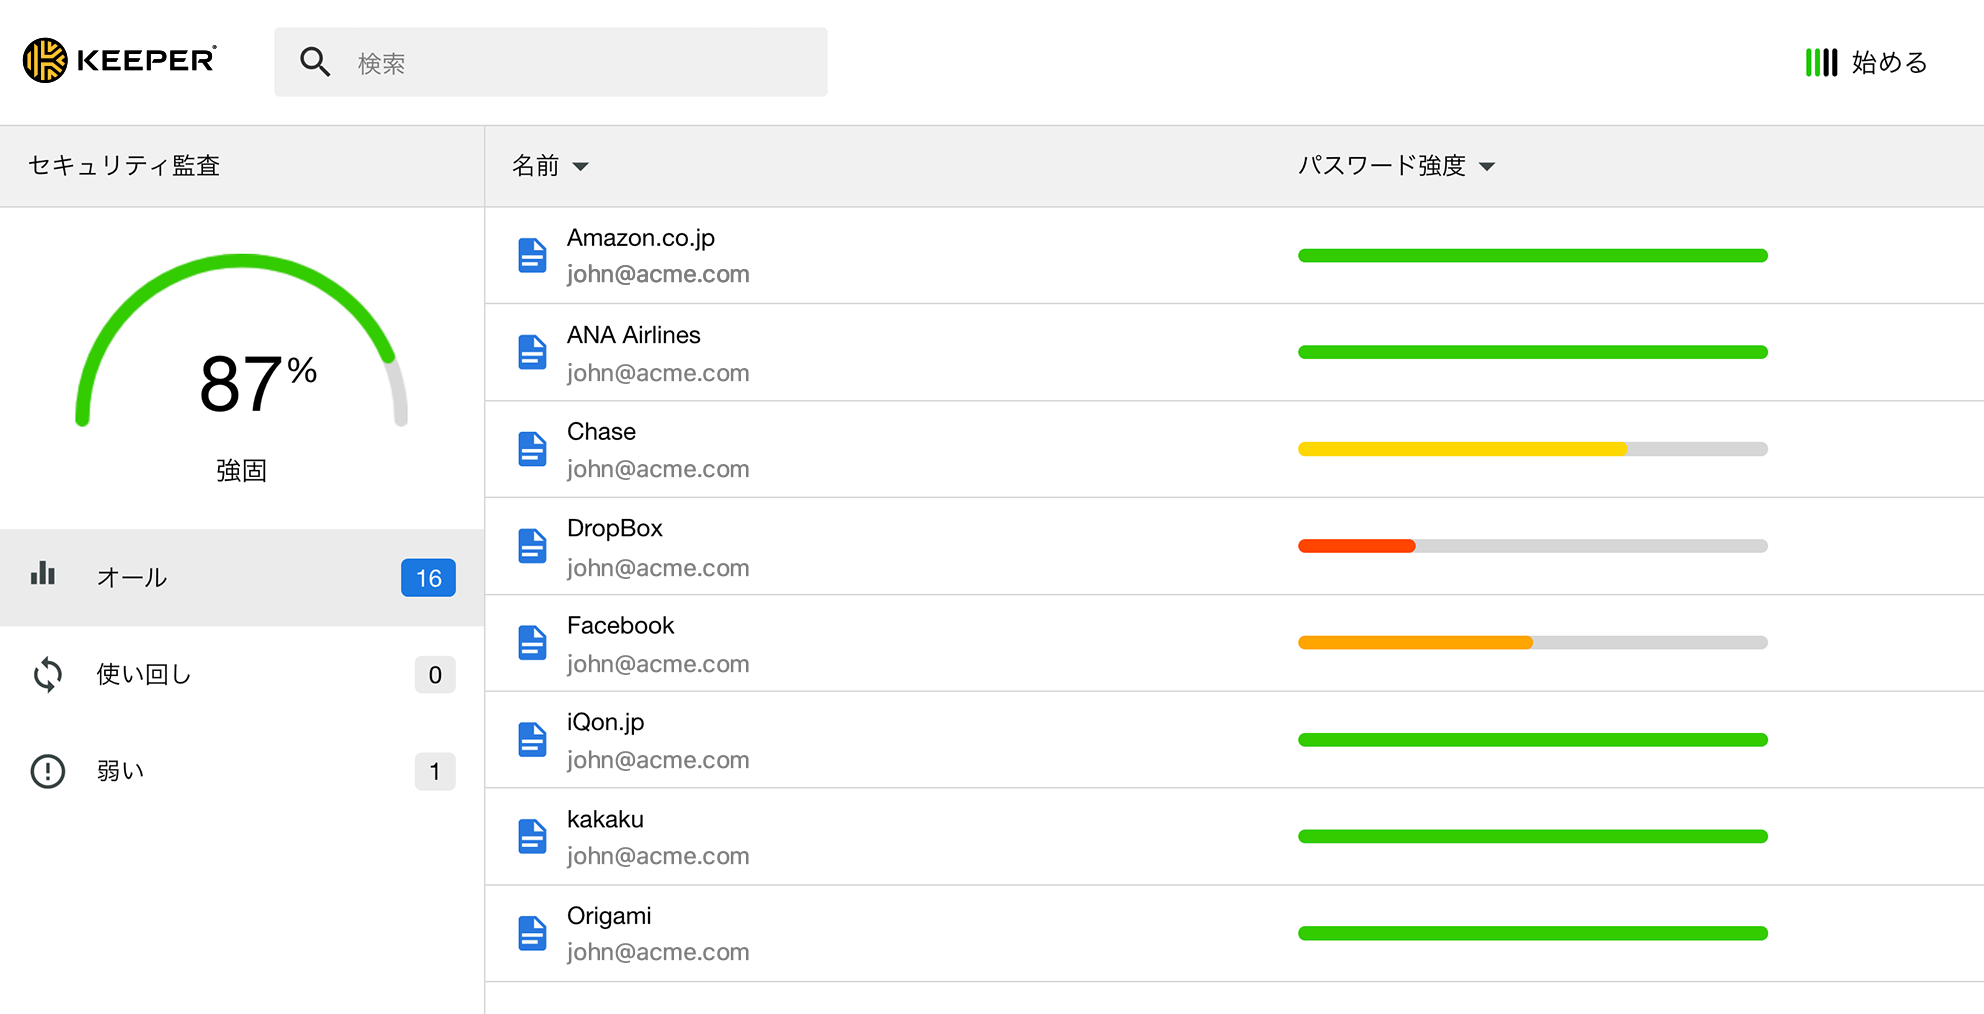
Task: Click the Origami green strength bar
Action: pos(1533,933)
